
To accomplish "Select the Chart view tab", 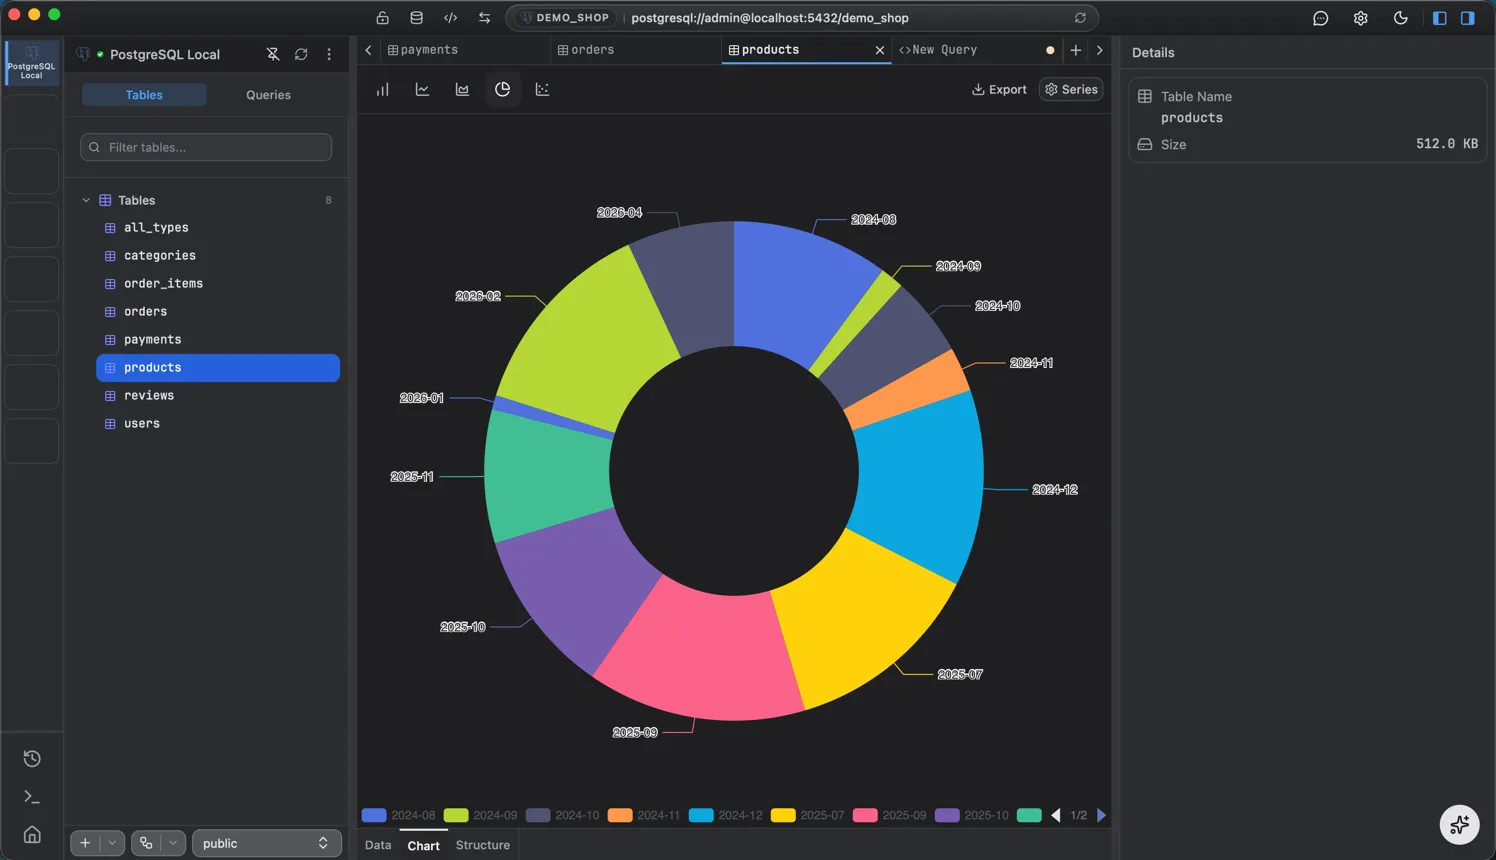I will pos(423,845).
